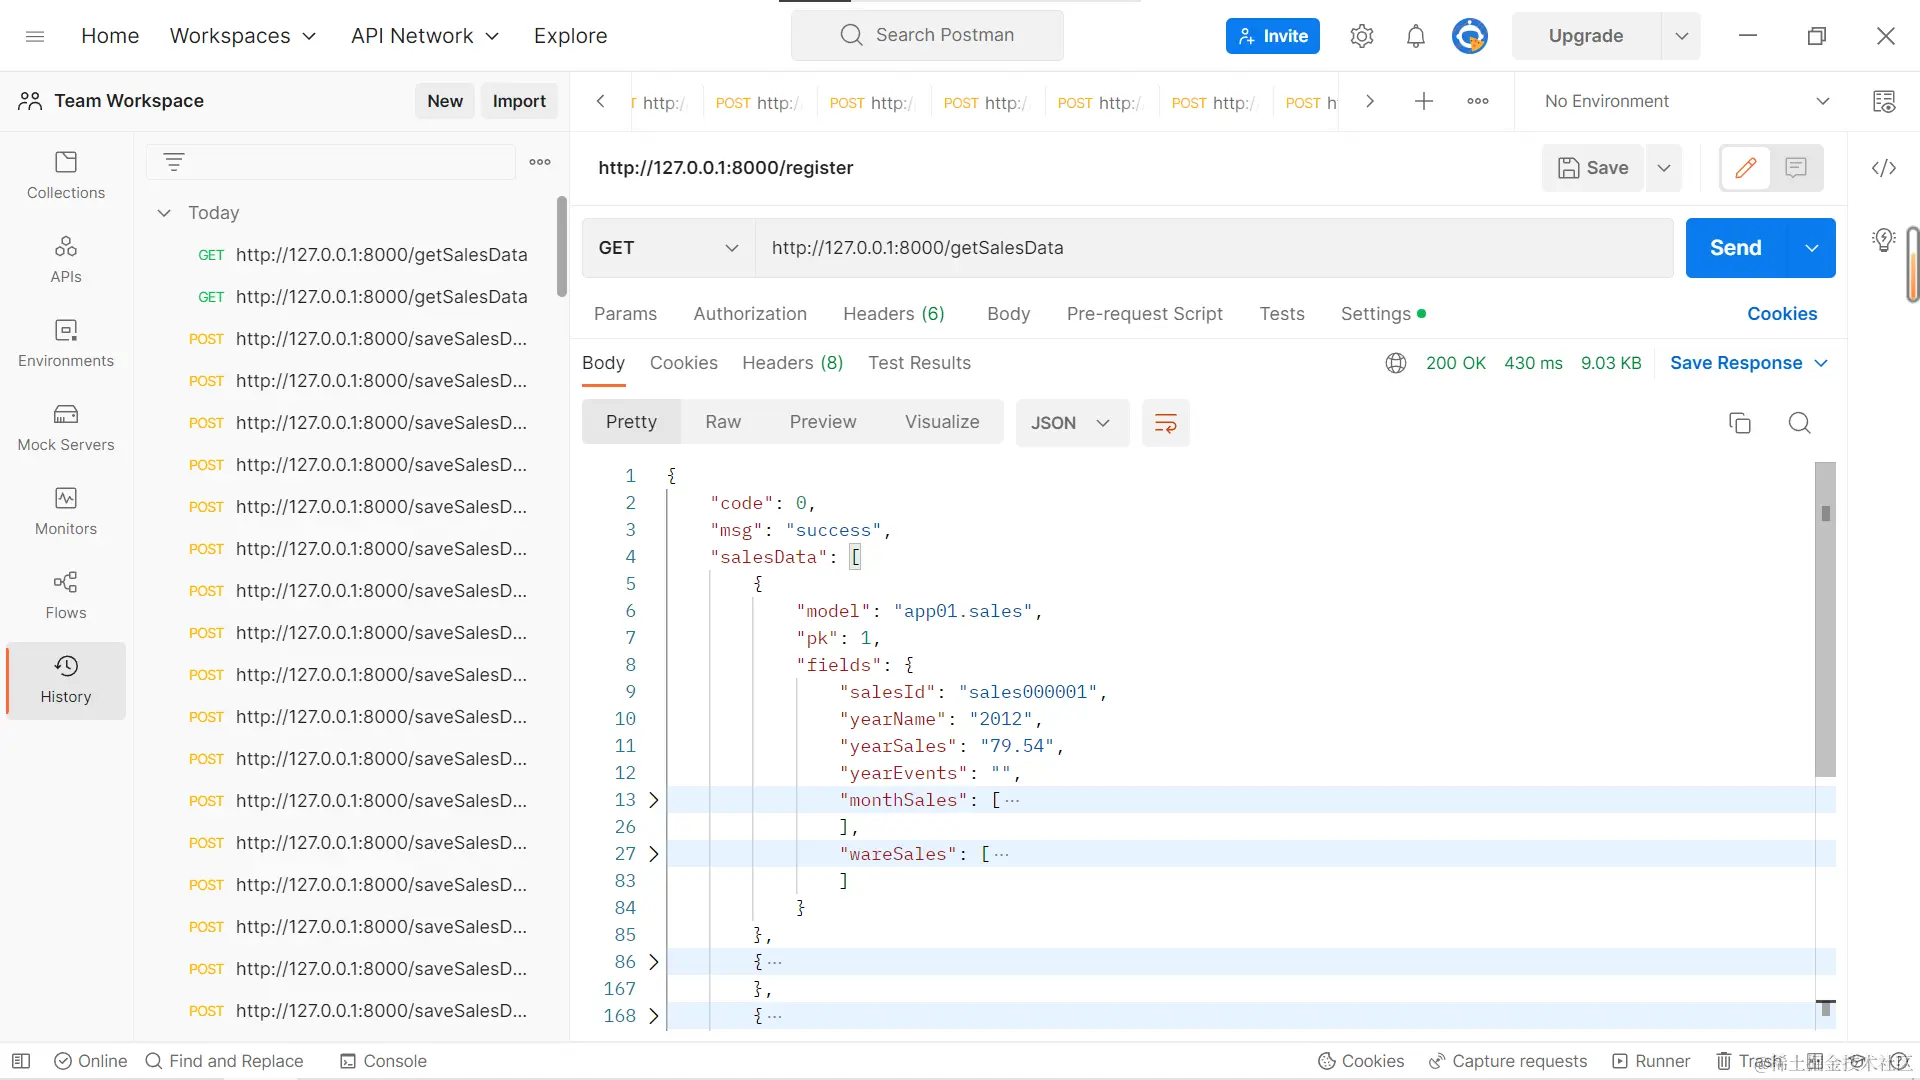Expand the object on line 168
Viewport: 1920px width, 1080px height.
[x=654, y=1016]
